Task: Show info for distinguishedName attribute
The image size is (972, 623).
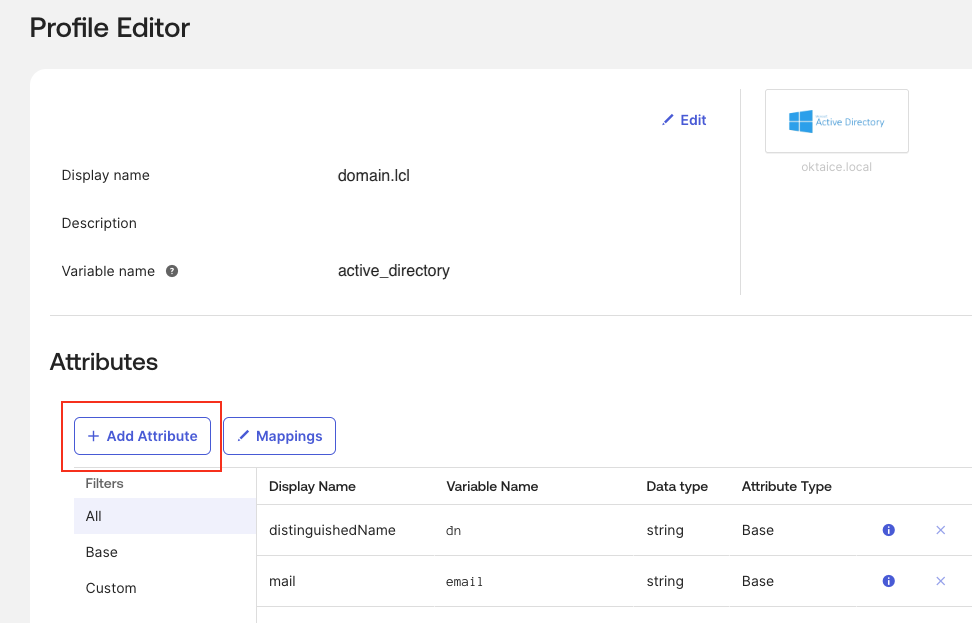Action: click(x=888, y=530)
